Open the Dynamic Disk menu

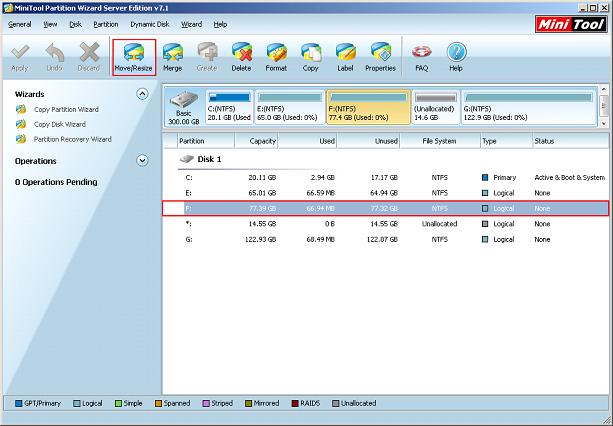pos(150,24)
